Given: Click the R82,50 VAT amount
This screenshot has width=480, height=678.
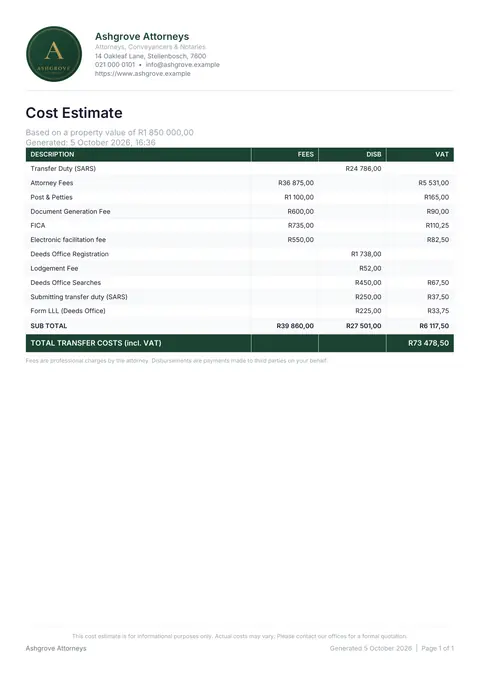Looking at the screenshot, I should tap(438, 240).
